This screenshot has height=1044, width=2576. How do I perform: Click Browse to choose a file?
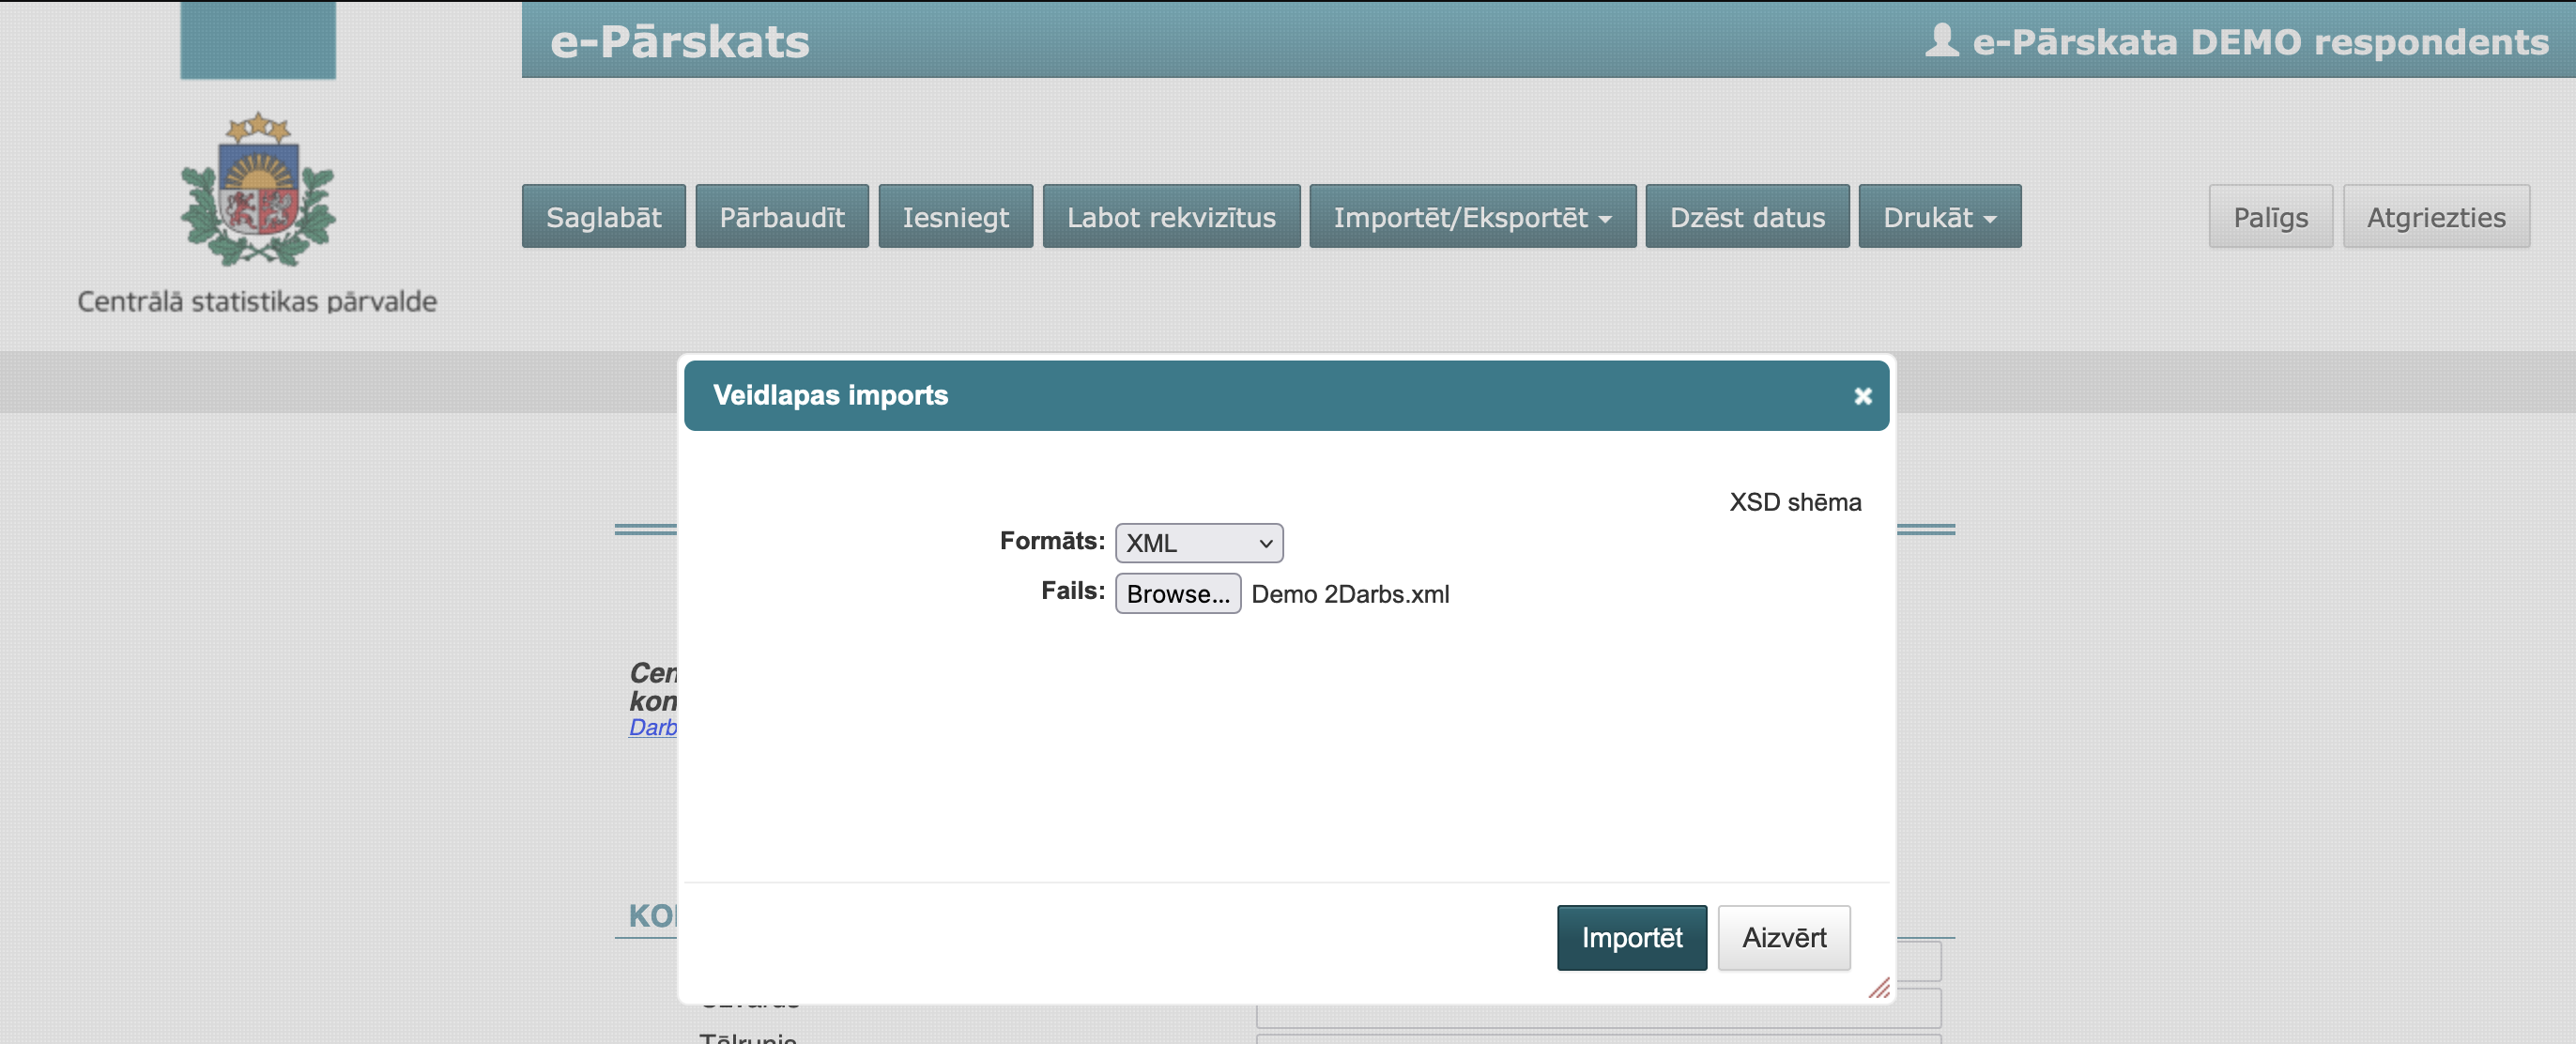click(1177, 594)
